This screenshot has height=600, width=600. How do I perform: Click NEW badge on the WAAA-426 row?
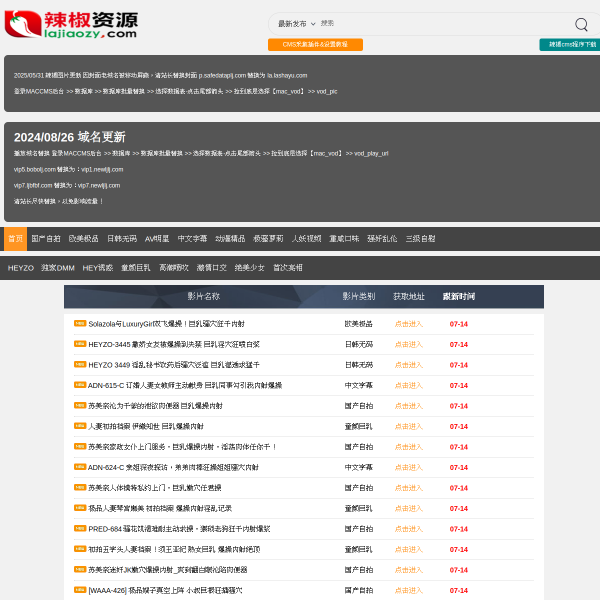pyautogui.click(x=80, y=590)
